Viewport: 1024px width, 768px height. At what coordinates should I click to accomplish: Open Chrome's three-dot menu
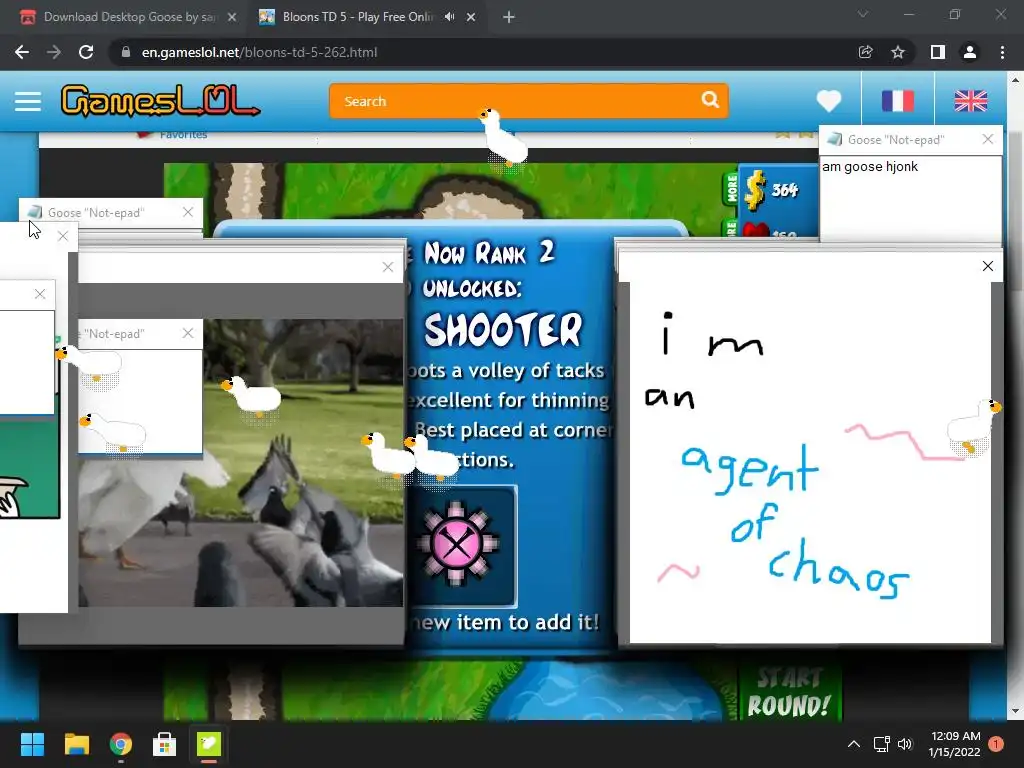1002,52
